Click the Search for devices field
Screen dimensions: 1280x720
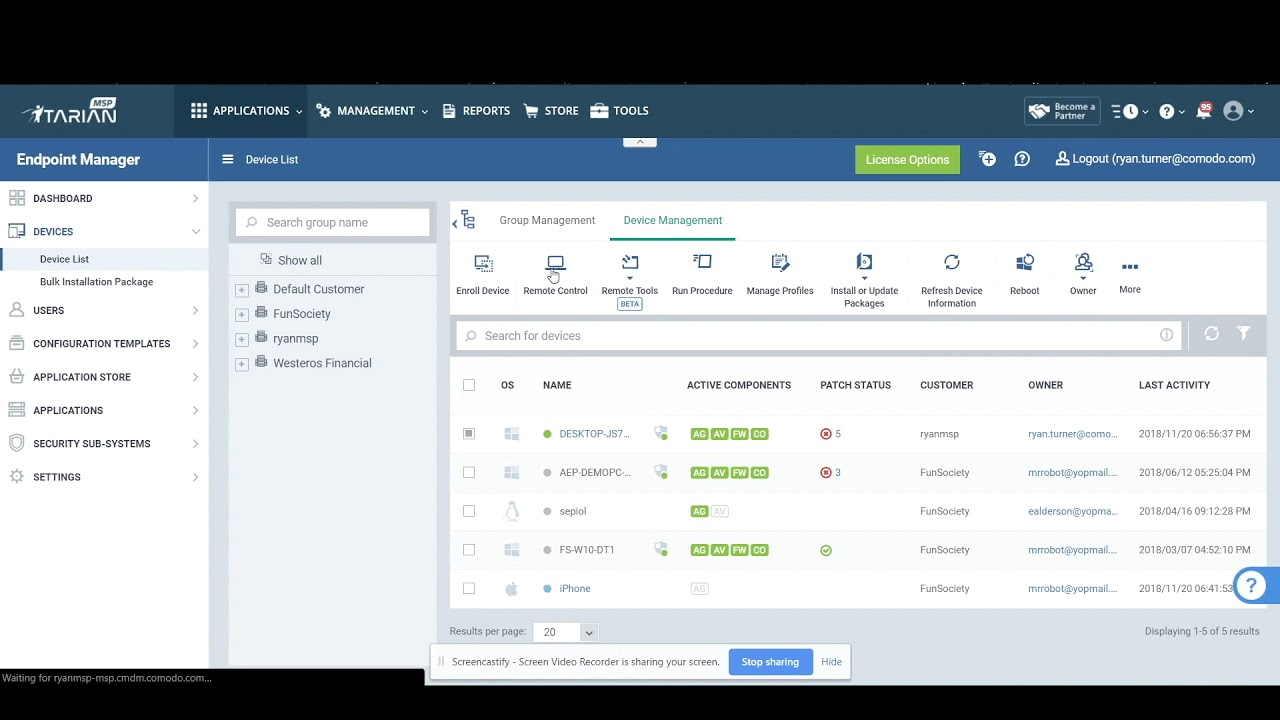point(818,336)
